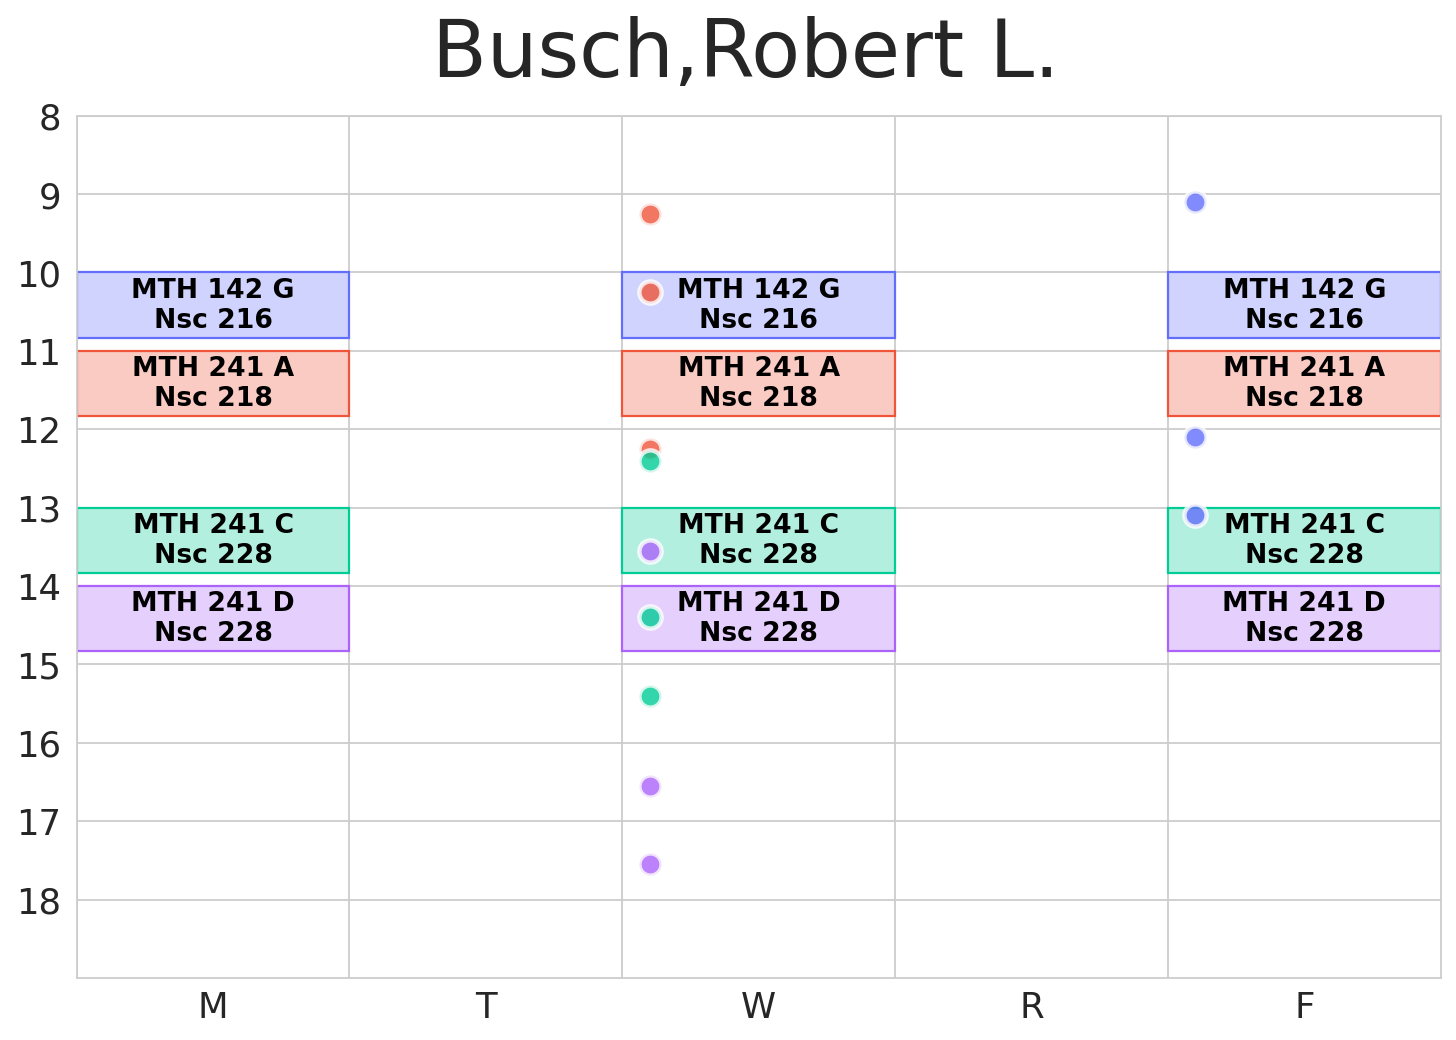This screenshot has height=1040, width=1456.
Task: Click red dot inside Wednesday MTH 142 G block
Action: tap(650, 292)
